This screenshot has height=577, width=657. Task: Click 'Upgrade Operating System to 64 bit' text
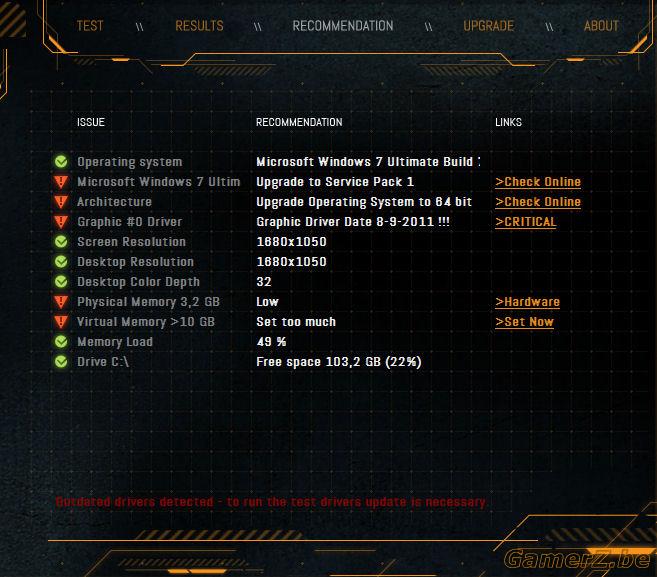point(364,202)
